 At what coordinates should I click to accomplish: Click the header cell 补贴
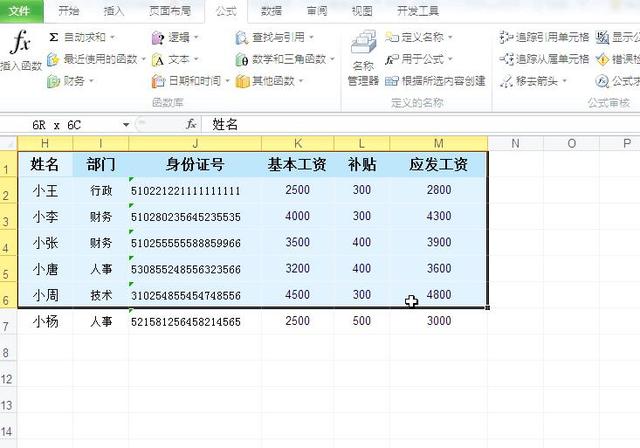point(362,164)
